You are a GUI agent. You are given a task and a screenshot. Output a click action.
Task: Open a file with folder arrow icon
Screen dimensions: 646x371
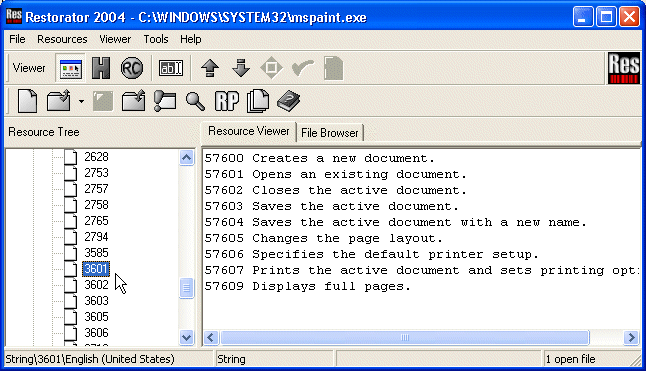pyautogui.click(x=59, y=101)
